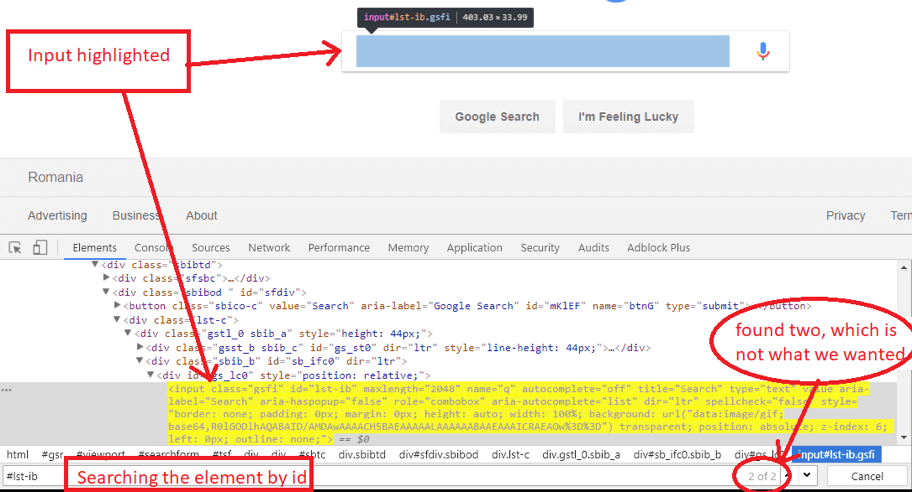Viewport: 912px width, 492px height.
Task: Switch to the Memory tab
Action: point(408,248)
